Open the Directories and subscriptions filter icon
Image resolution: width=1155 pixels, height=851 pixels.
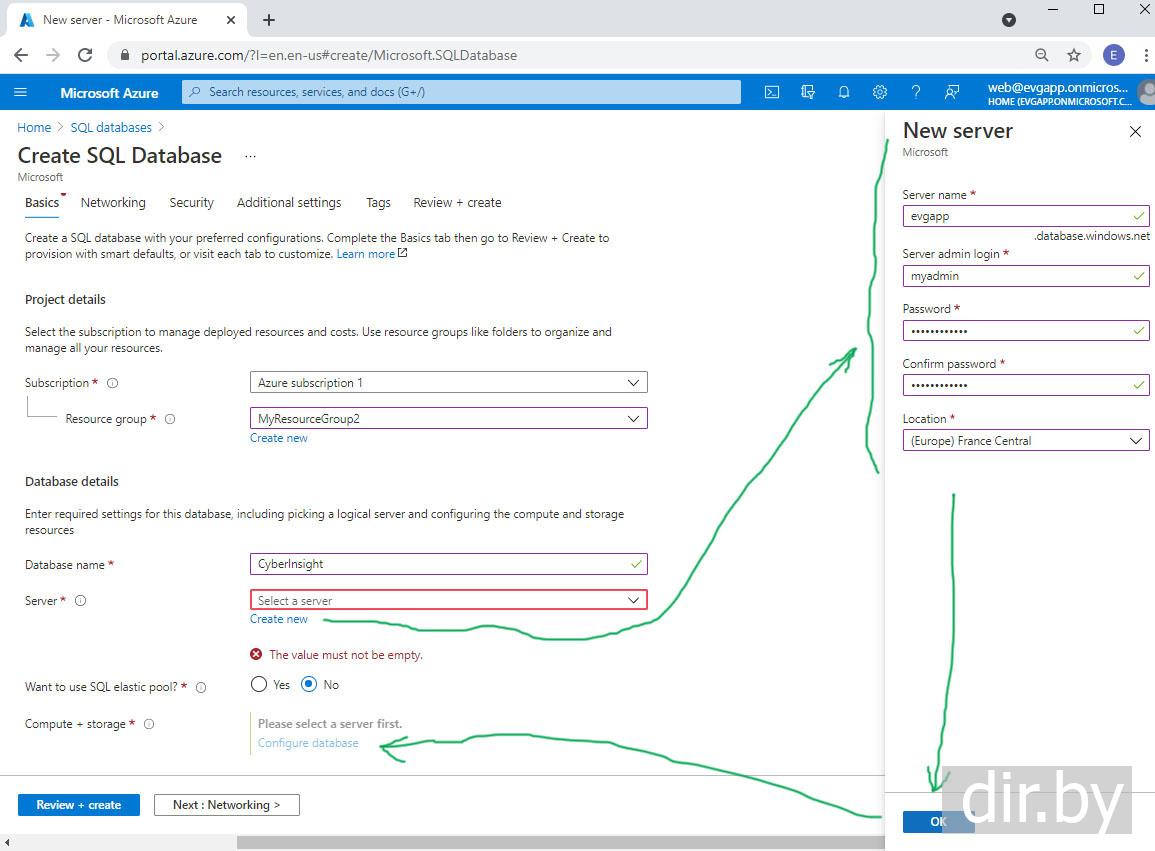(808, 92)
